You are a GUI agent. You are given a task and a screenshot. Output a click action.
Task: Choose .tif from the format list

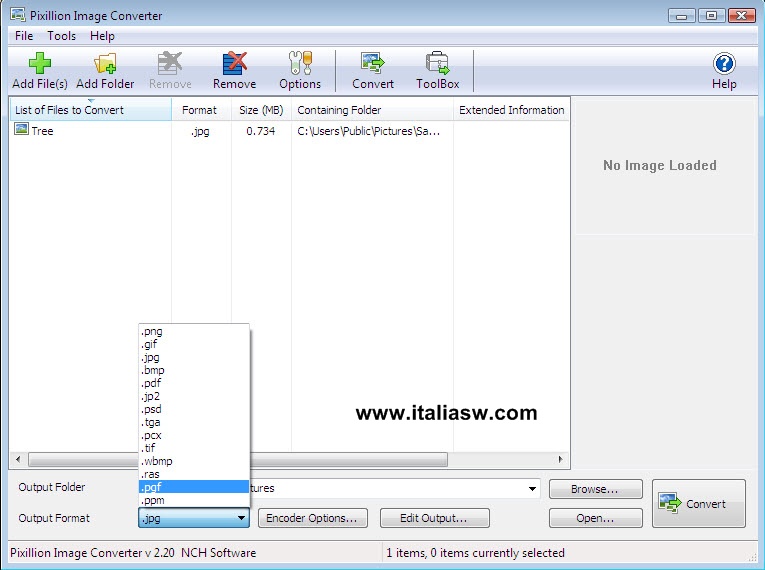click(x=194, y=448)
